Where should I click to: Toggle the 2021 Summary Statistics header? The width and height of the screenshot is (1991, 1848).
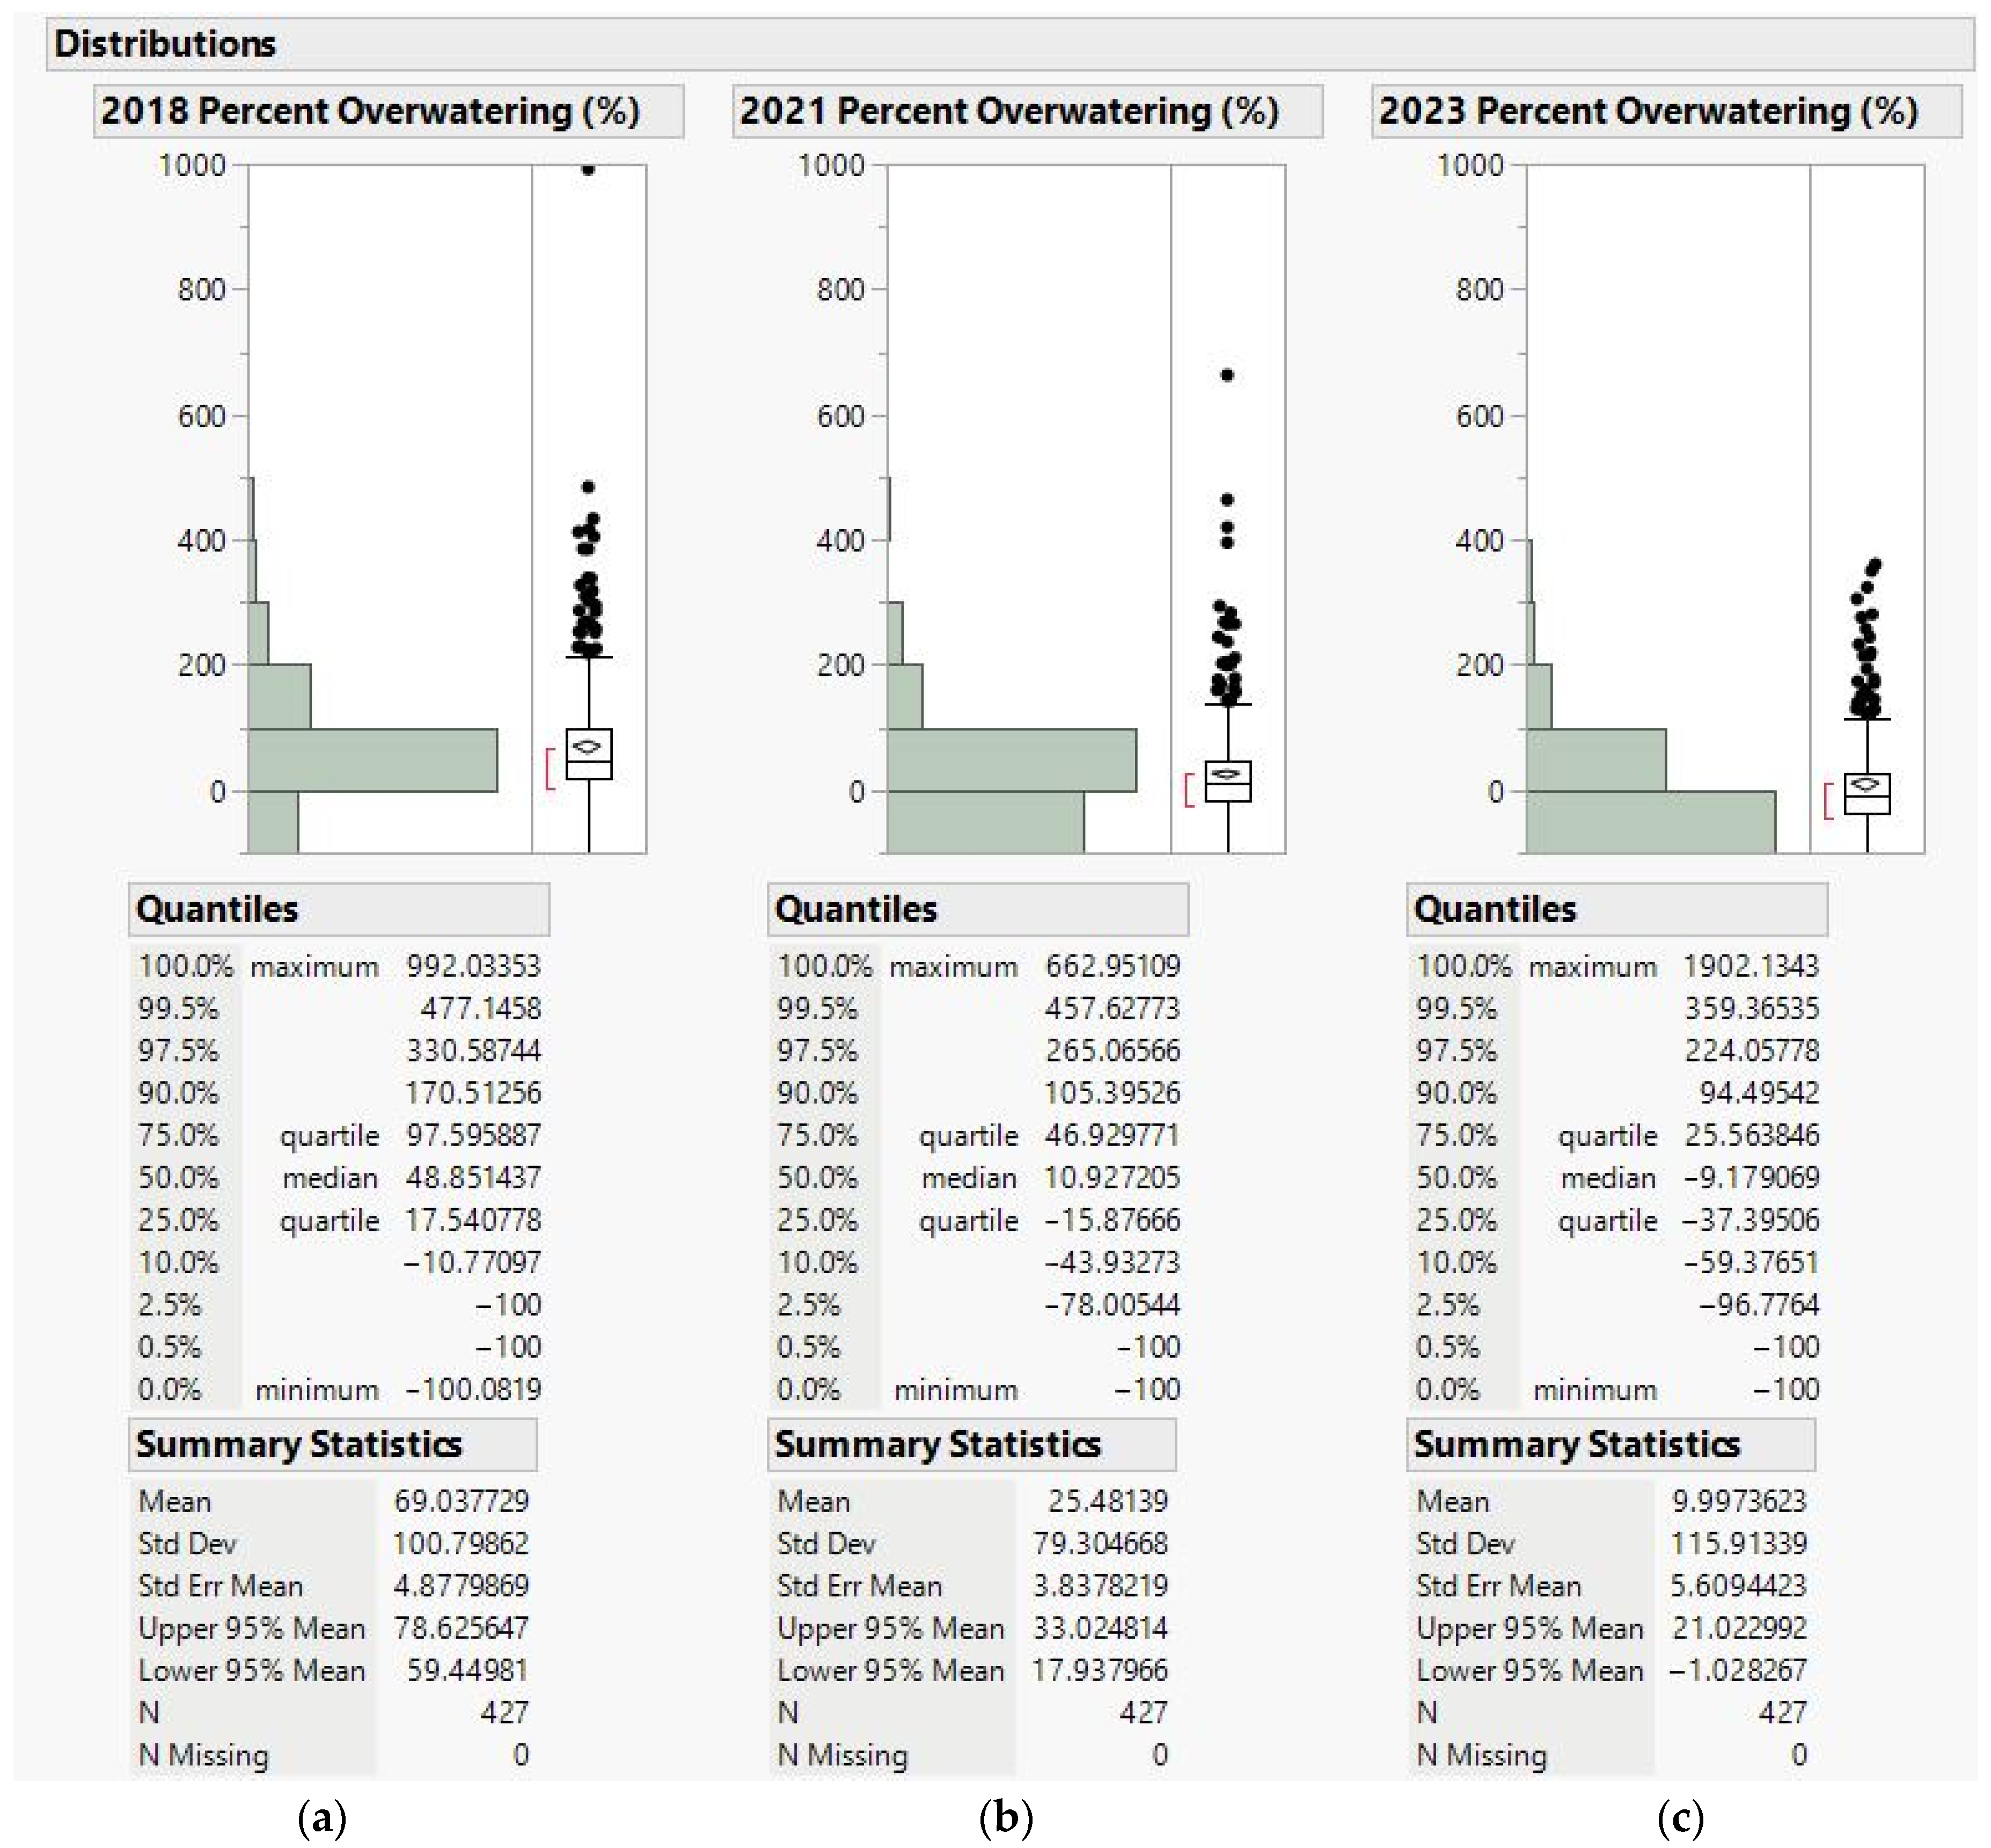tap(937, 1445)
